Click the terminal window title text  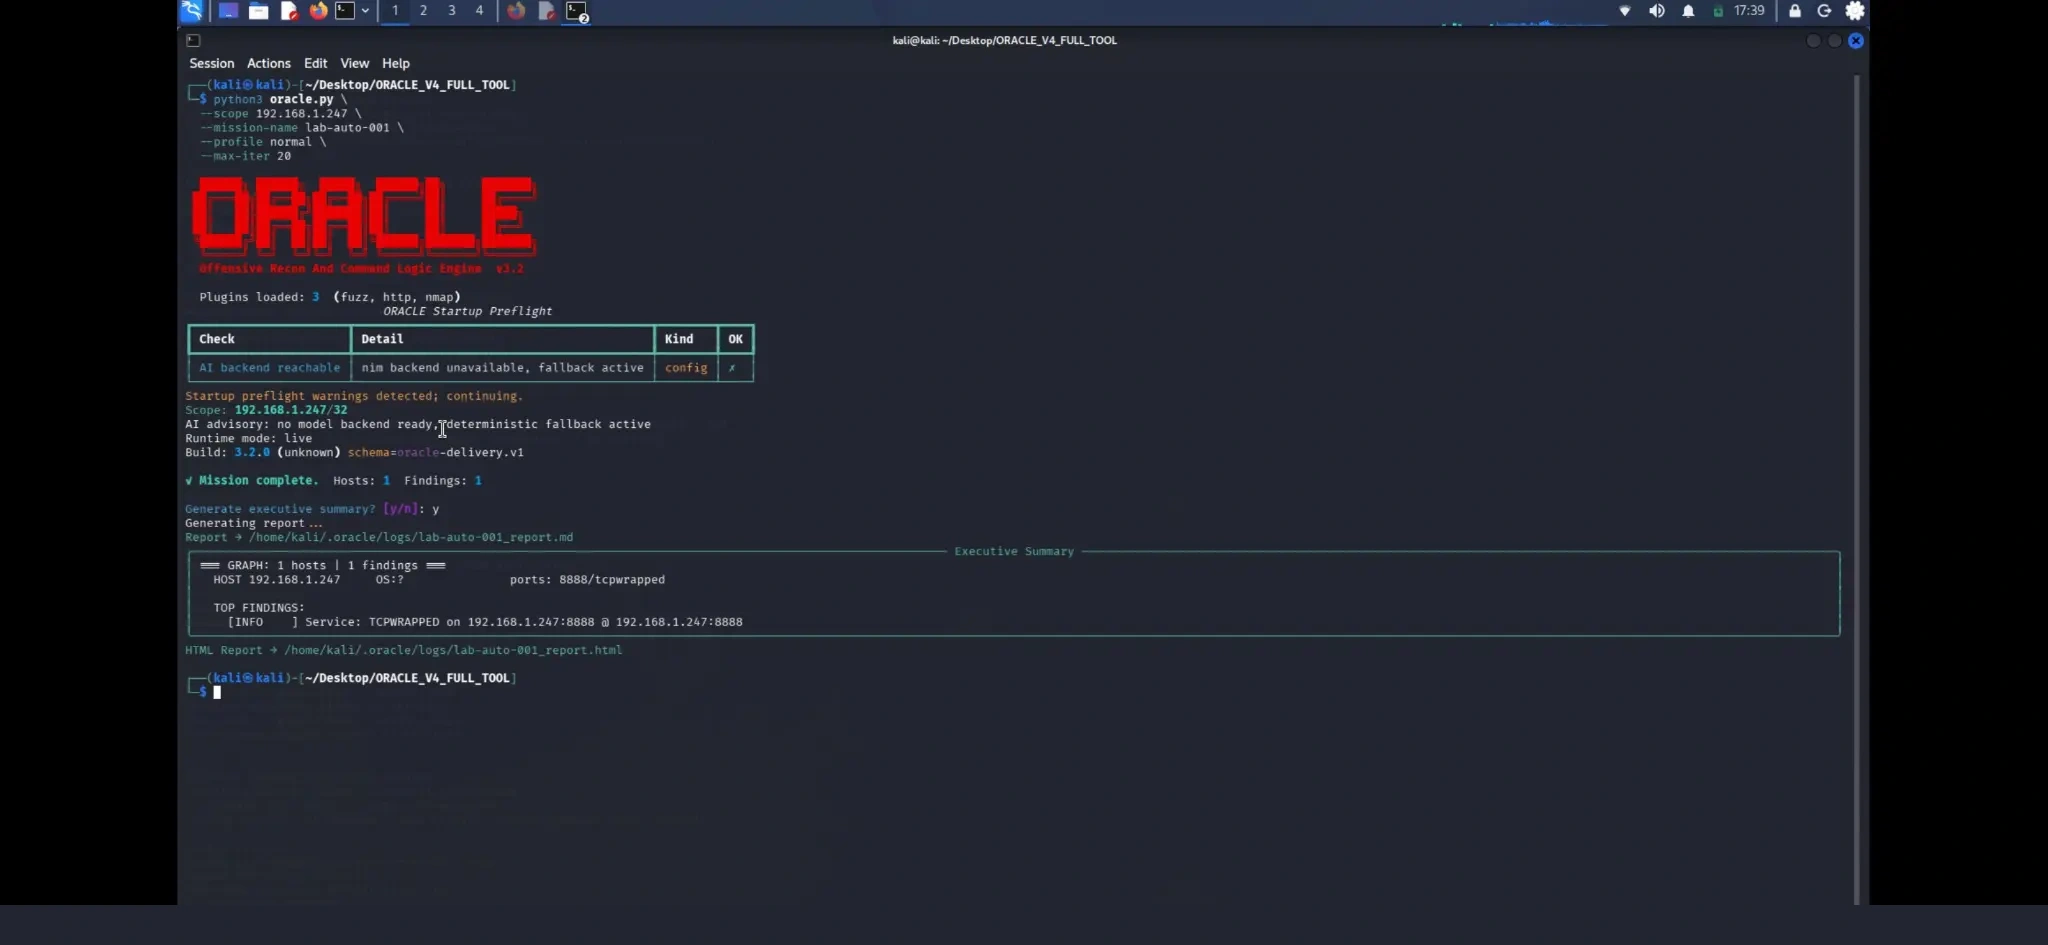(x=1005, y=40)
